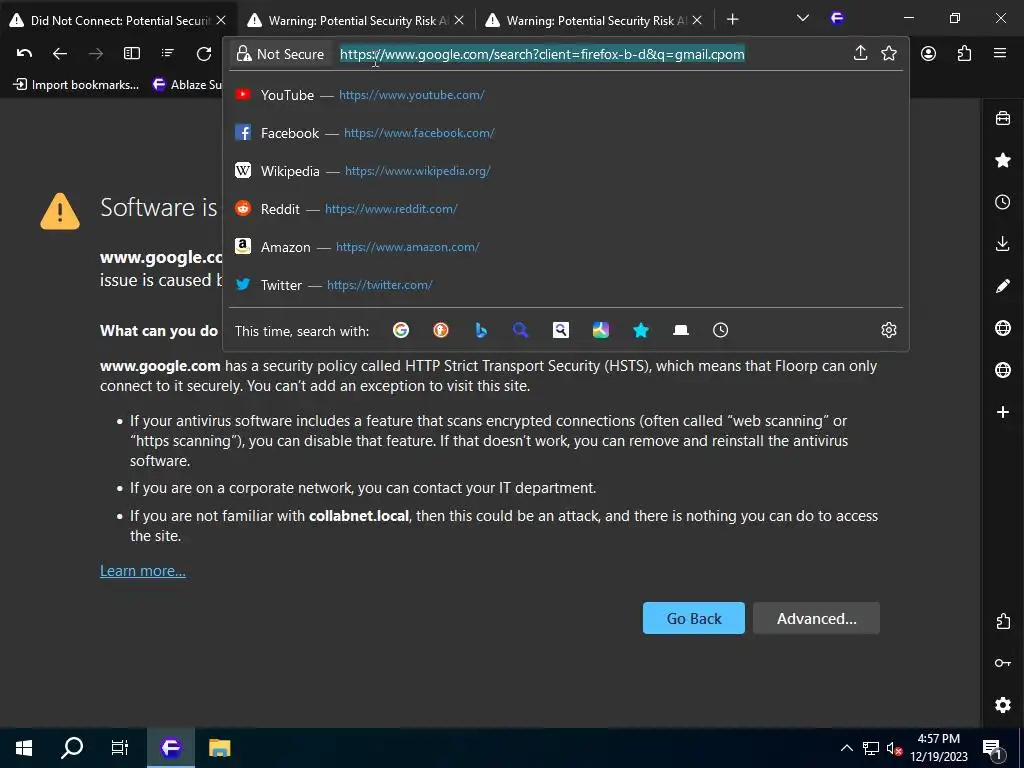Click the taskbar clock showing 4:57 PM
Image resolution: width=1024 pixels, height=768 pixels.
point(938,748)
